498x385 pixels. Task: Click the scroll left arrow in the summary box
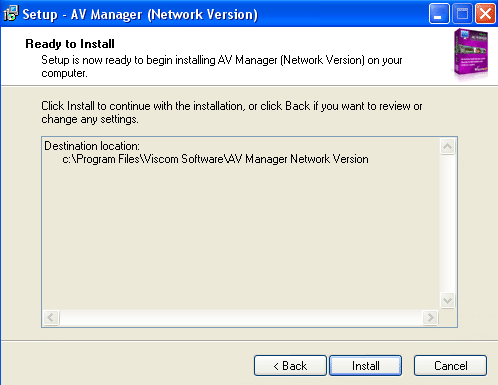[51, 317]
